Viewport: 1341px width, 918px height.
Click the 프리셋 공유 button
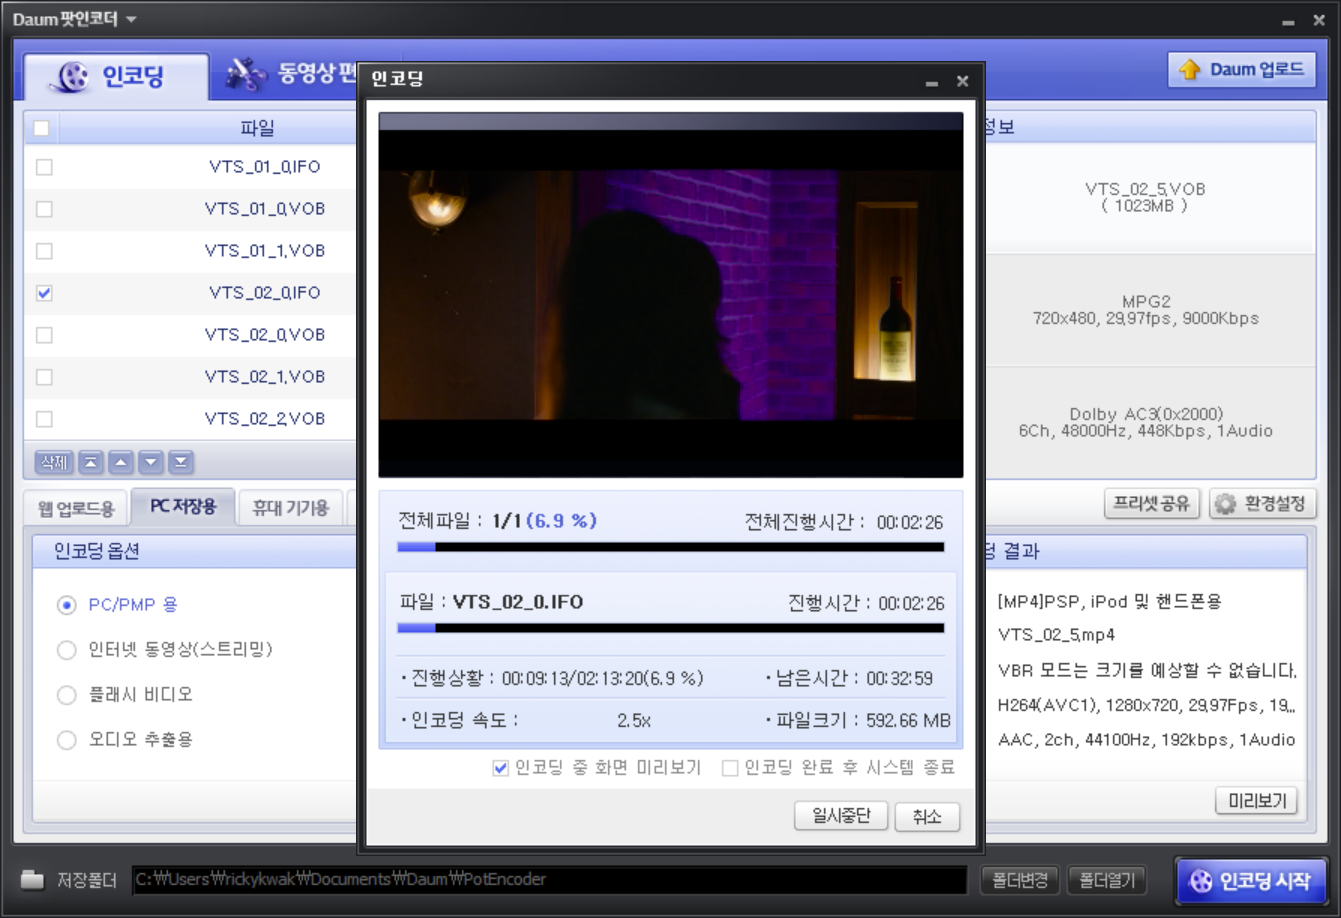[x=1151, y=503]
